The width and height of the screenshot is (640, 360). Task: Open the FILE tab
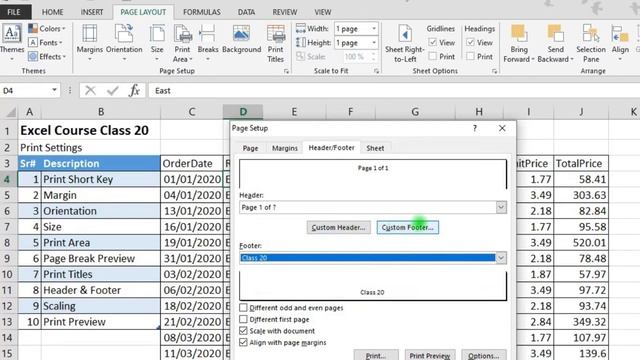[x=14, y=12]
